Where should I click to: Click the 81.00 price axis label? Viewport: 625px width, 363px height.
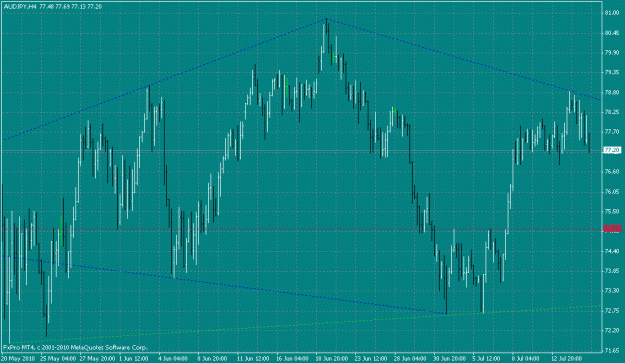click(612, 13)
